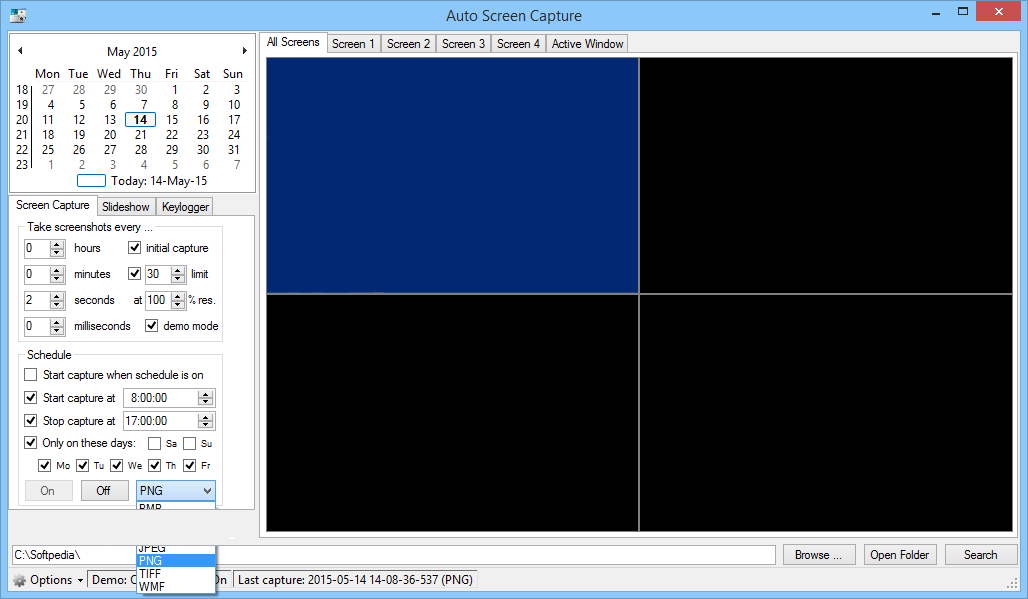Image resolution: width=1028 pixels, height=599 pixels.
Task: Click the Last capture status text
Action: pos(355,579)
